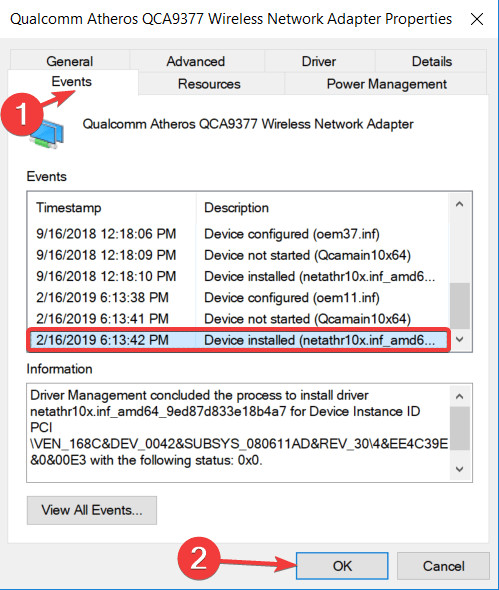Switch to the General tab
Screen dimensions: 499x590
[70, 61]
